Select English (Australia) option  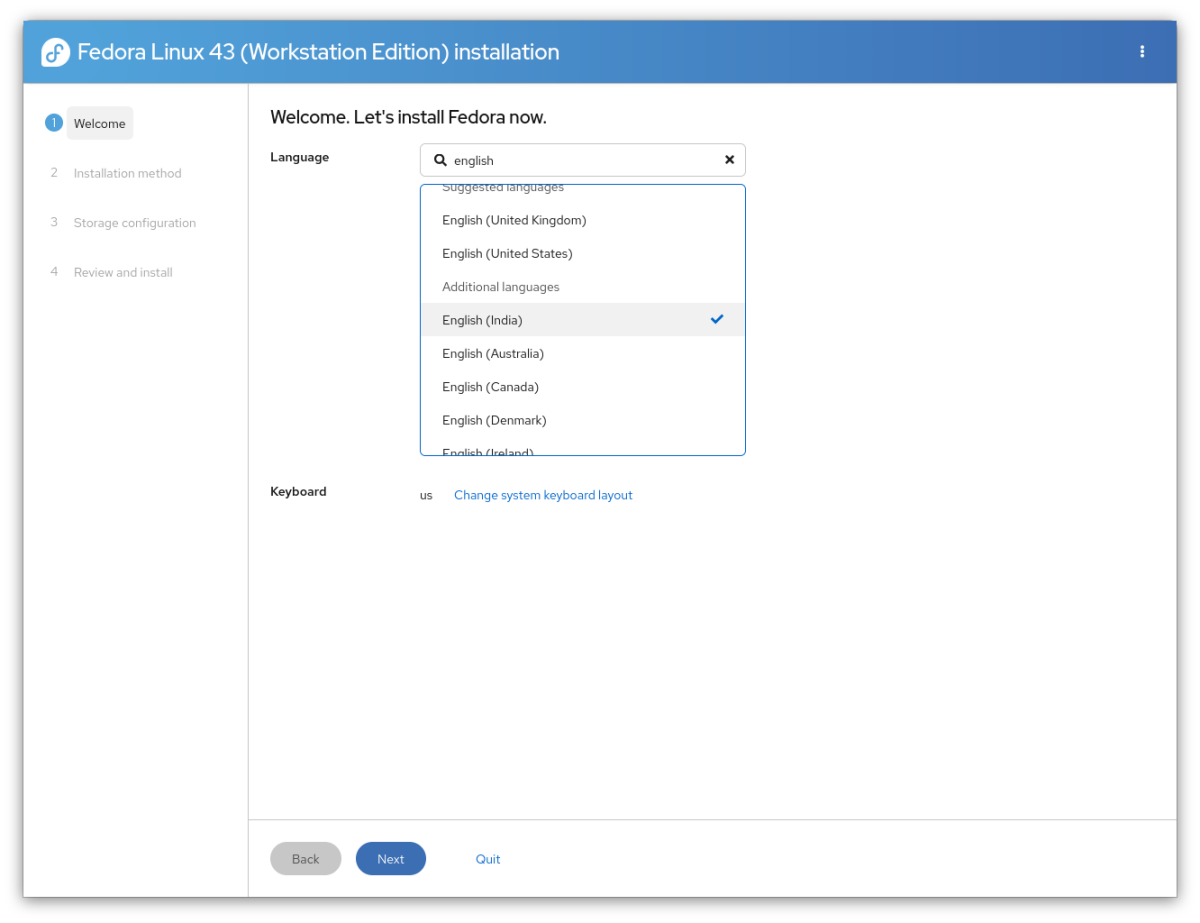pos(493,353)
